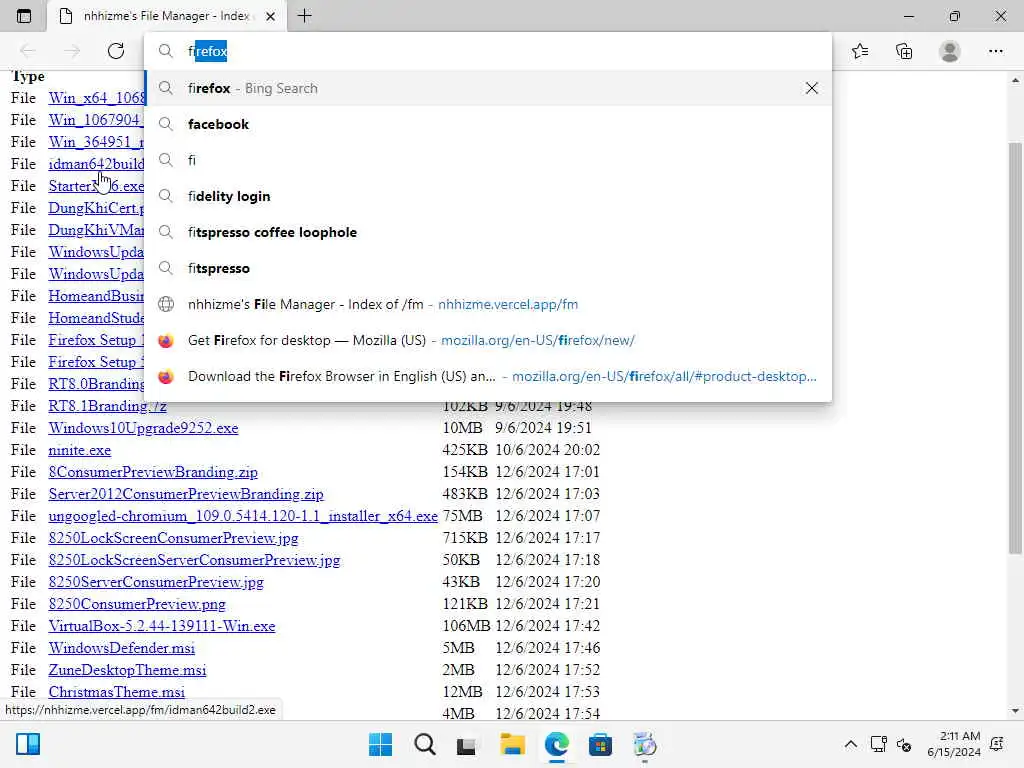Open 8250LockScreenConsumerPreview.jpg
Image resolution: width=1024 pixels, height=768 pixels.
[173, 538]
